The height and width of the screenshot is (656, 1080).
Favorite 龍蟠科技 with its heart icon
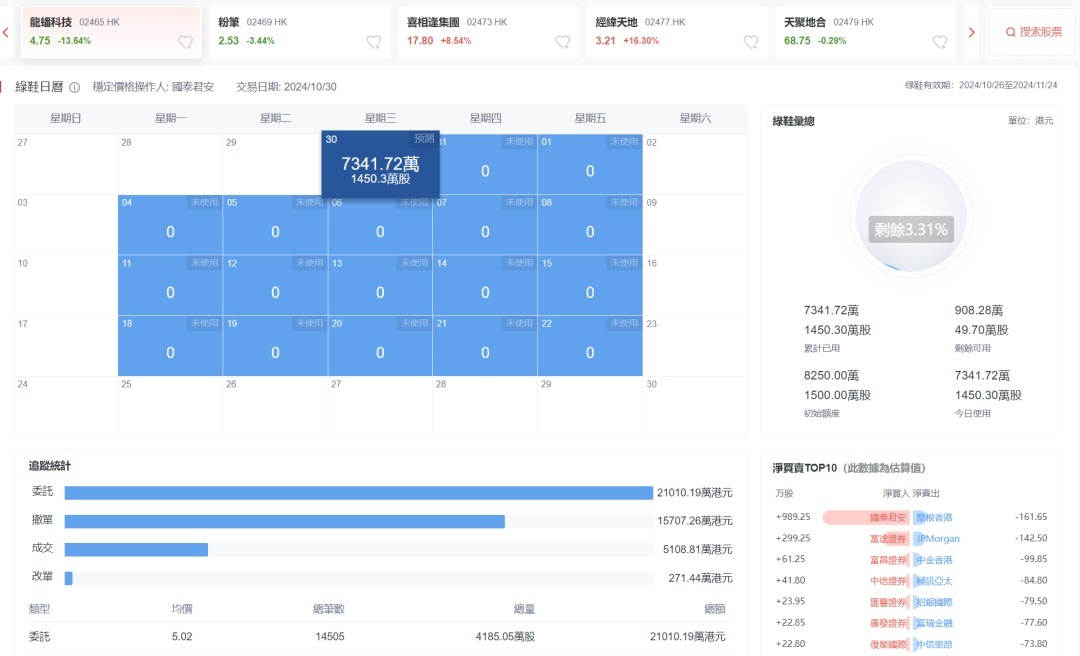pyautogui.click(x=185, y=42)
